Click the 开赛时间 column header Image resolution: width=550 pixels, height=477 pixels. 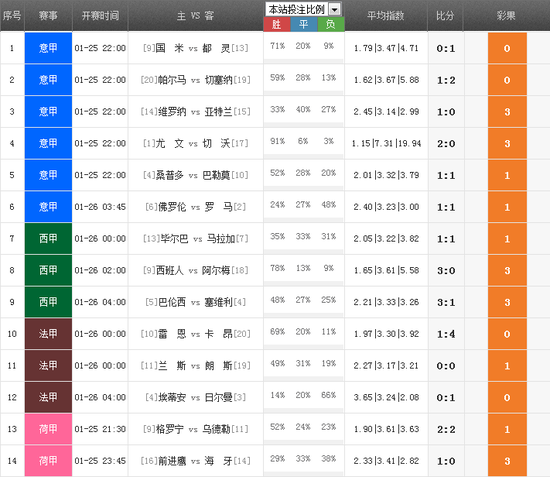pyautogui.click(x=100, y=15)
